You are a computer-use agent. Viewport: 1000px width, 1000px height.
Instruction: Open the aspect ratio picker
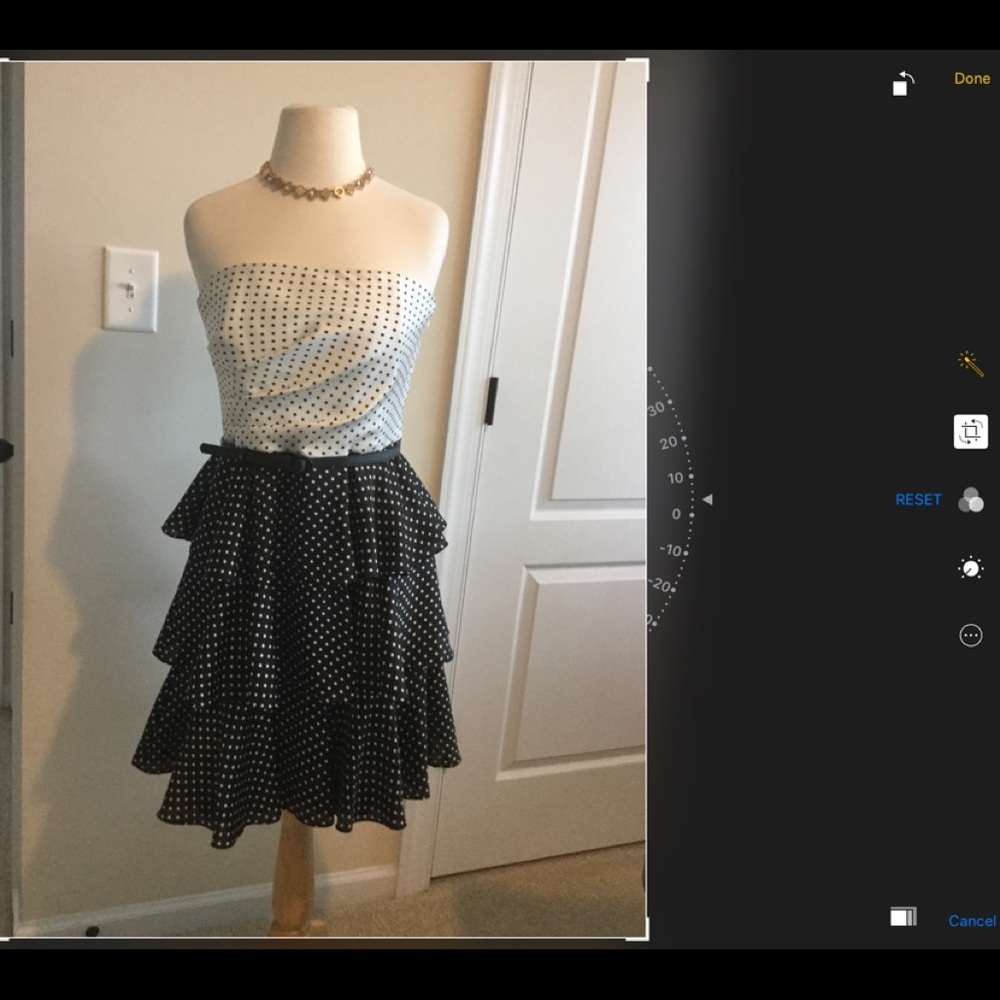[x=903, y=916]
